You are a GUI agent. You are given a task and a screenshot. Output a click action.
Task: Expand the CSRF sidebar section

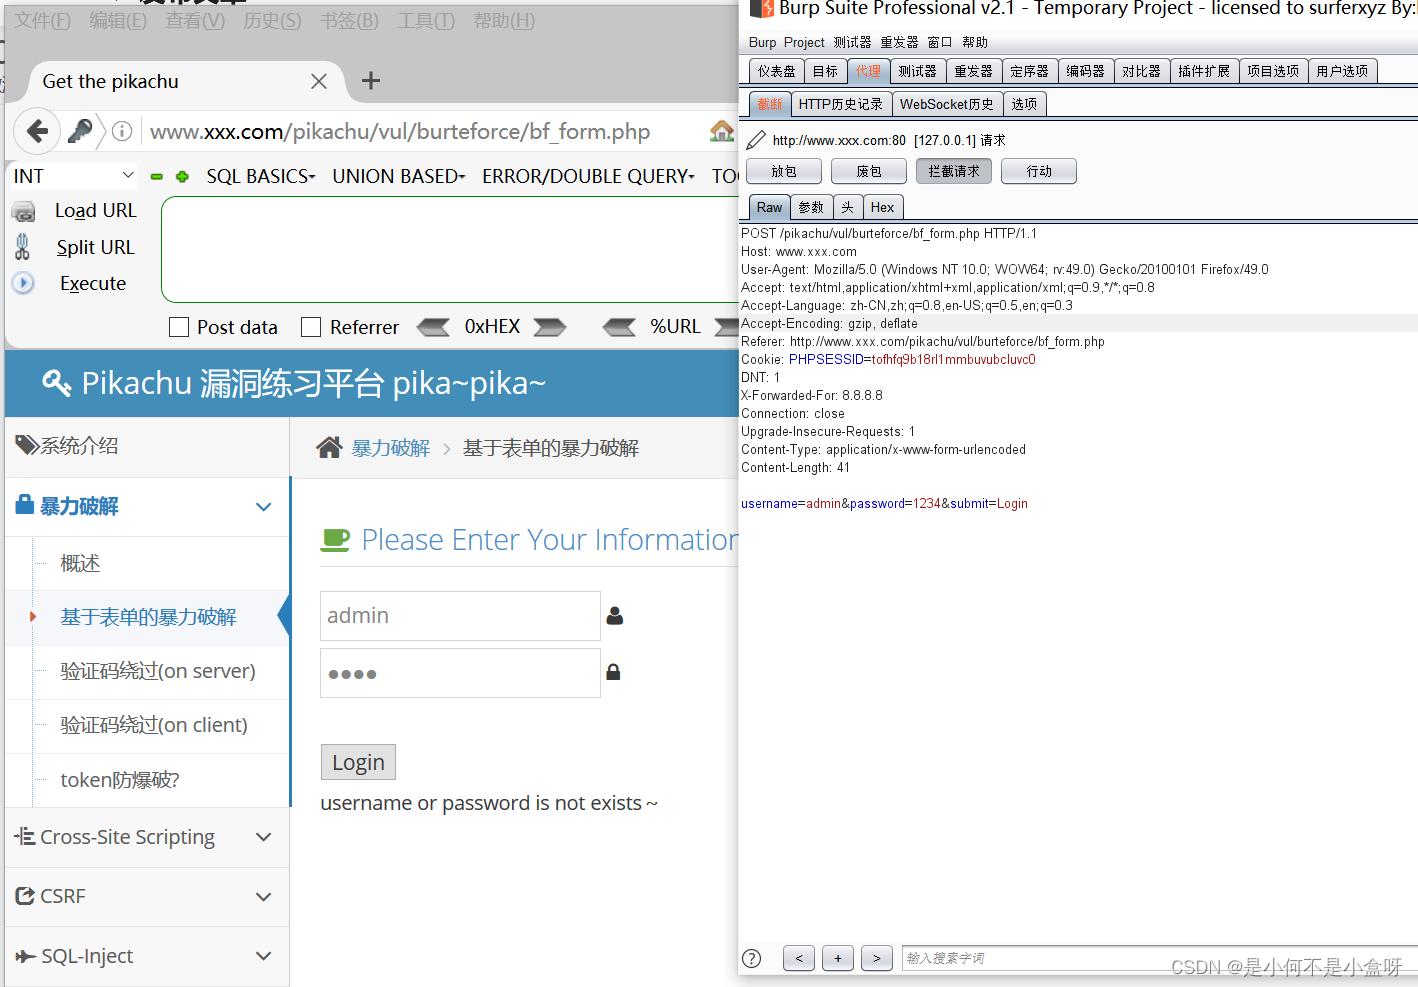(147, 896)
